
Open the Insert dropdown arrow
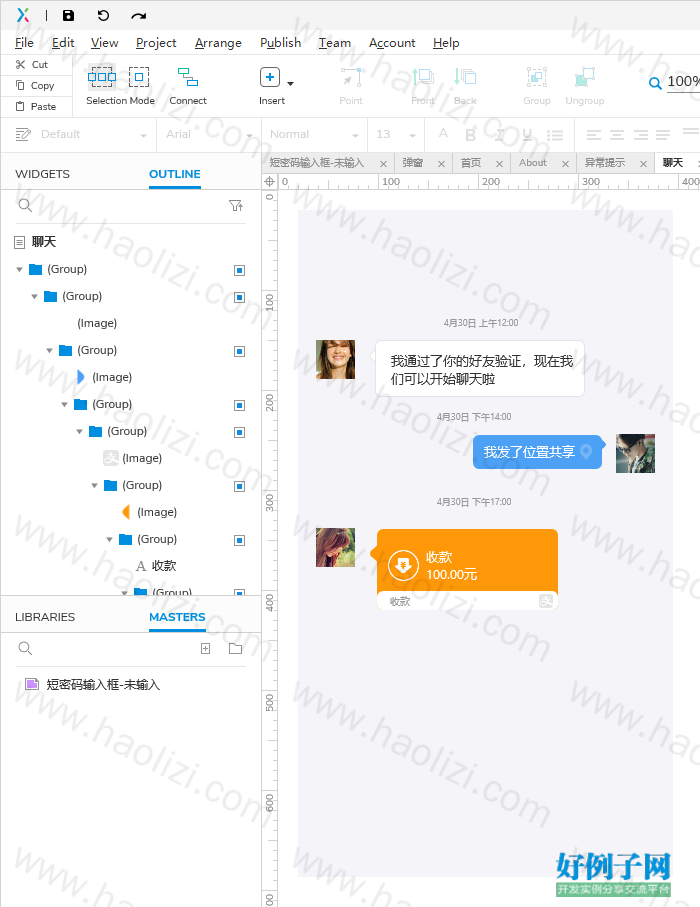(290, 84)
